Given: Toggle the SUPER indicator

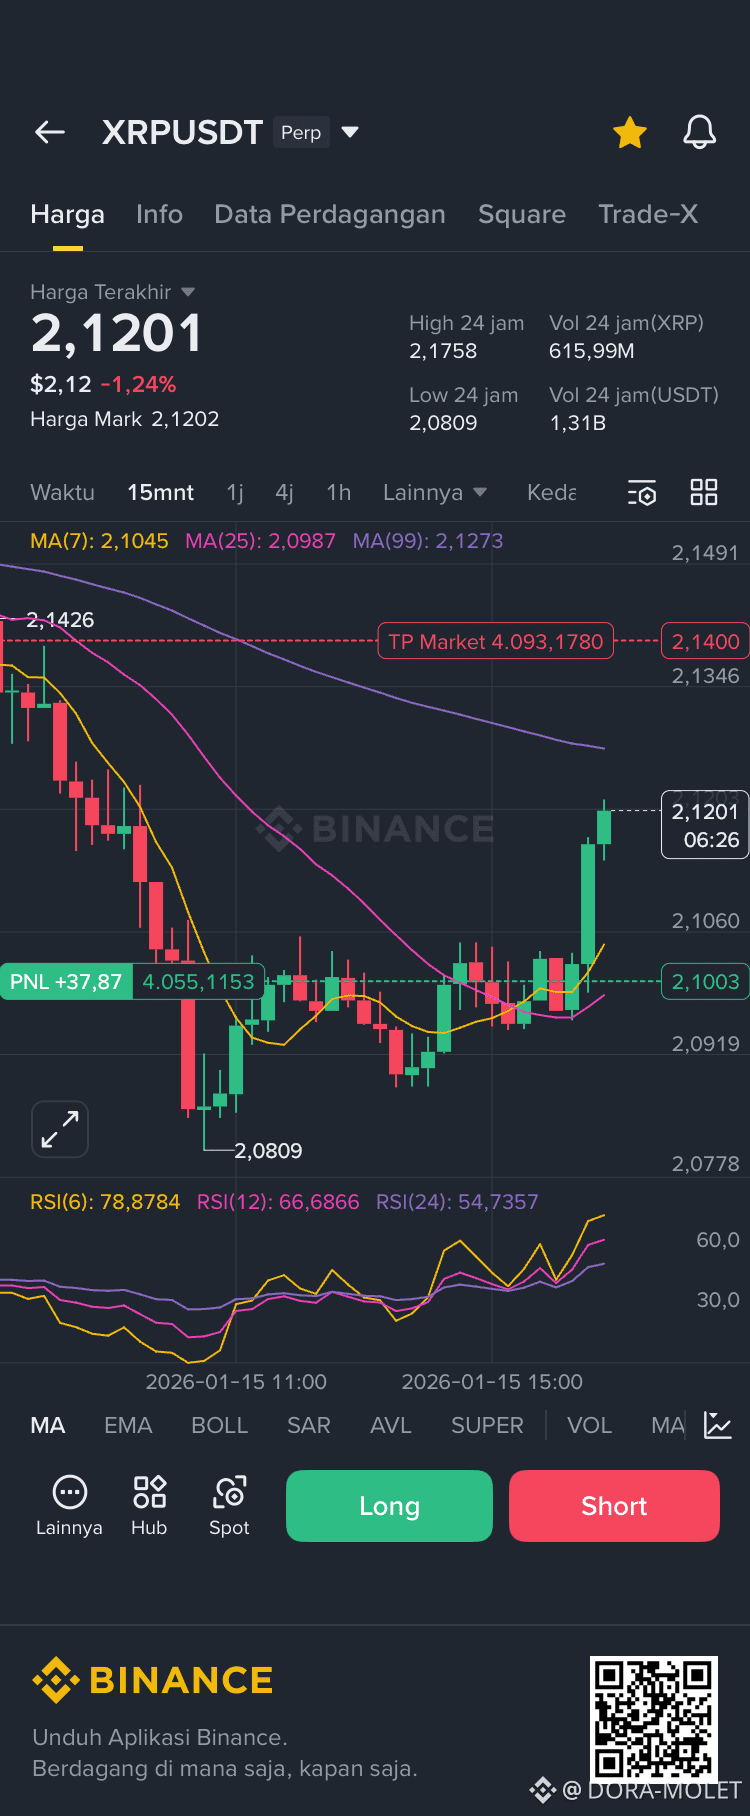Looking at the screenshot, I should [x=487, y=1425].
